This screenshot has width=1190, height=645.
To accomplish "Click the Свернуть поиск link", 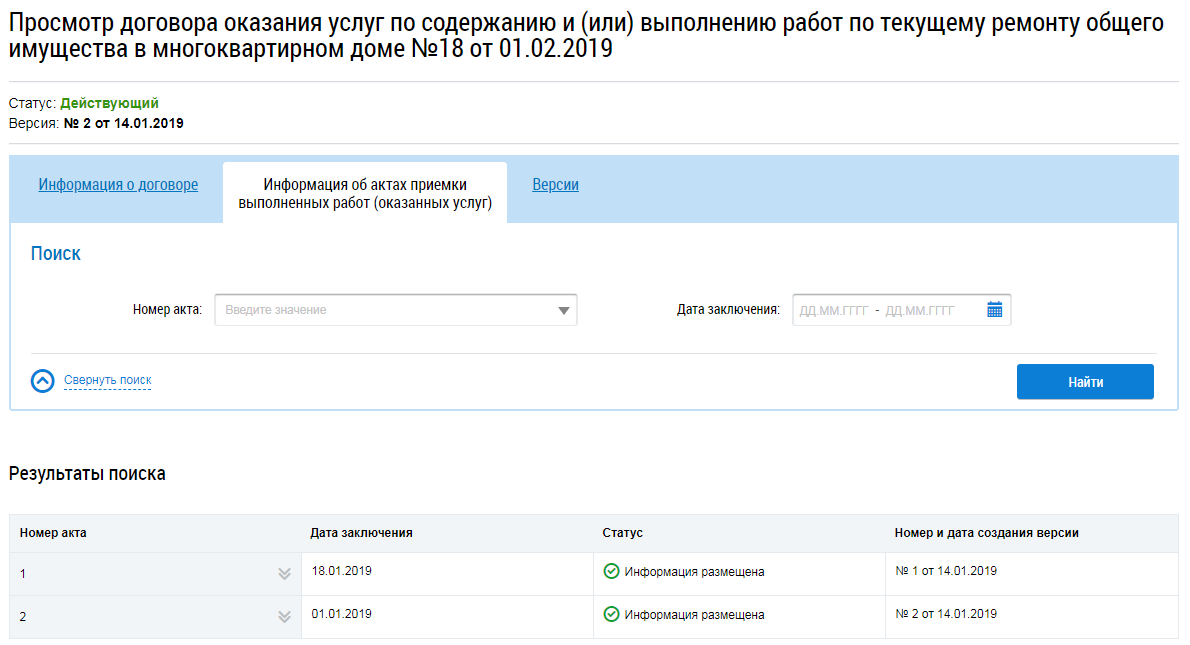I will click(108, 381).
